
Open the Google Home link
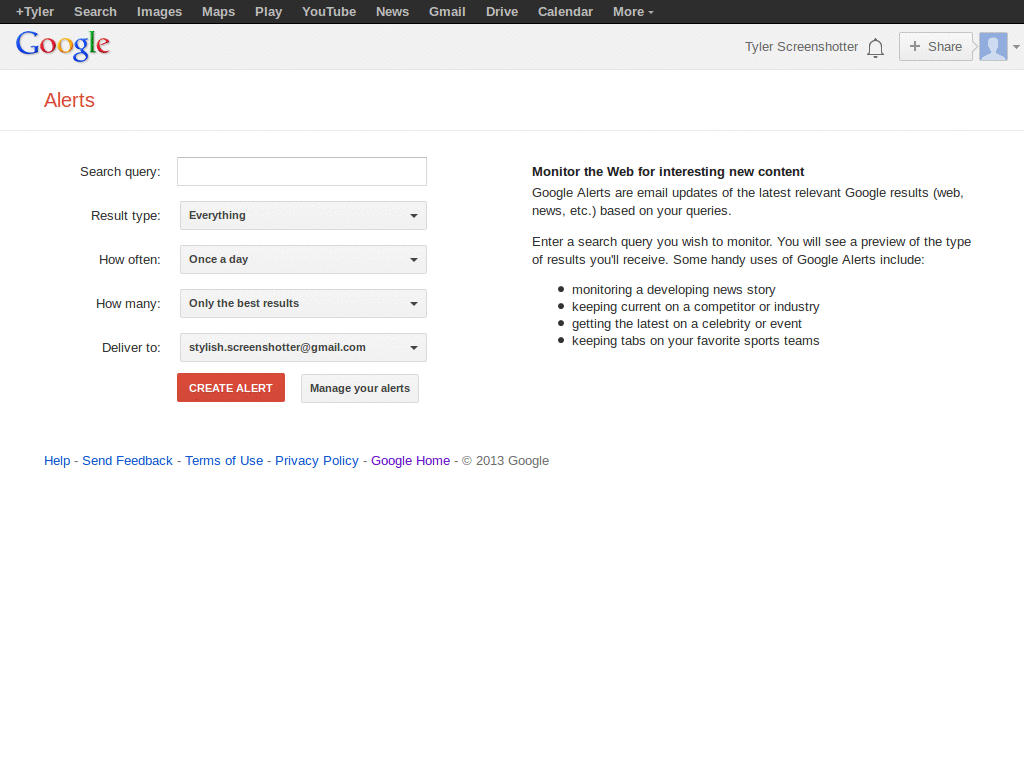[x=410, y=461]
